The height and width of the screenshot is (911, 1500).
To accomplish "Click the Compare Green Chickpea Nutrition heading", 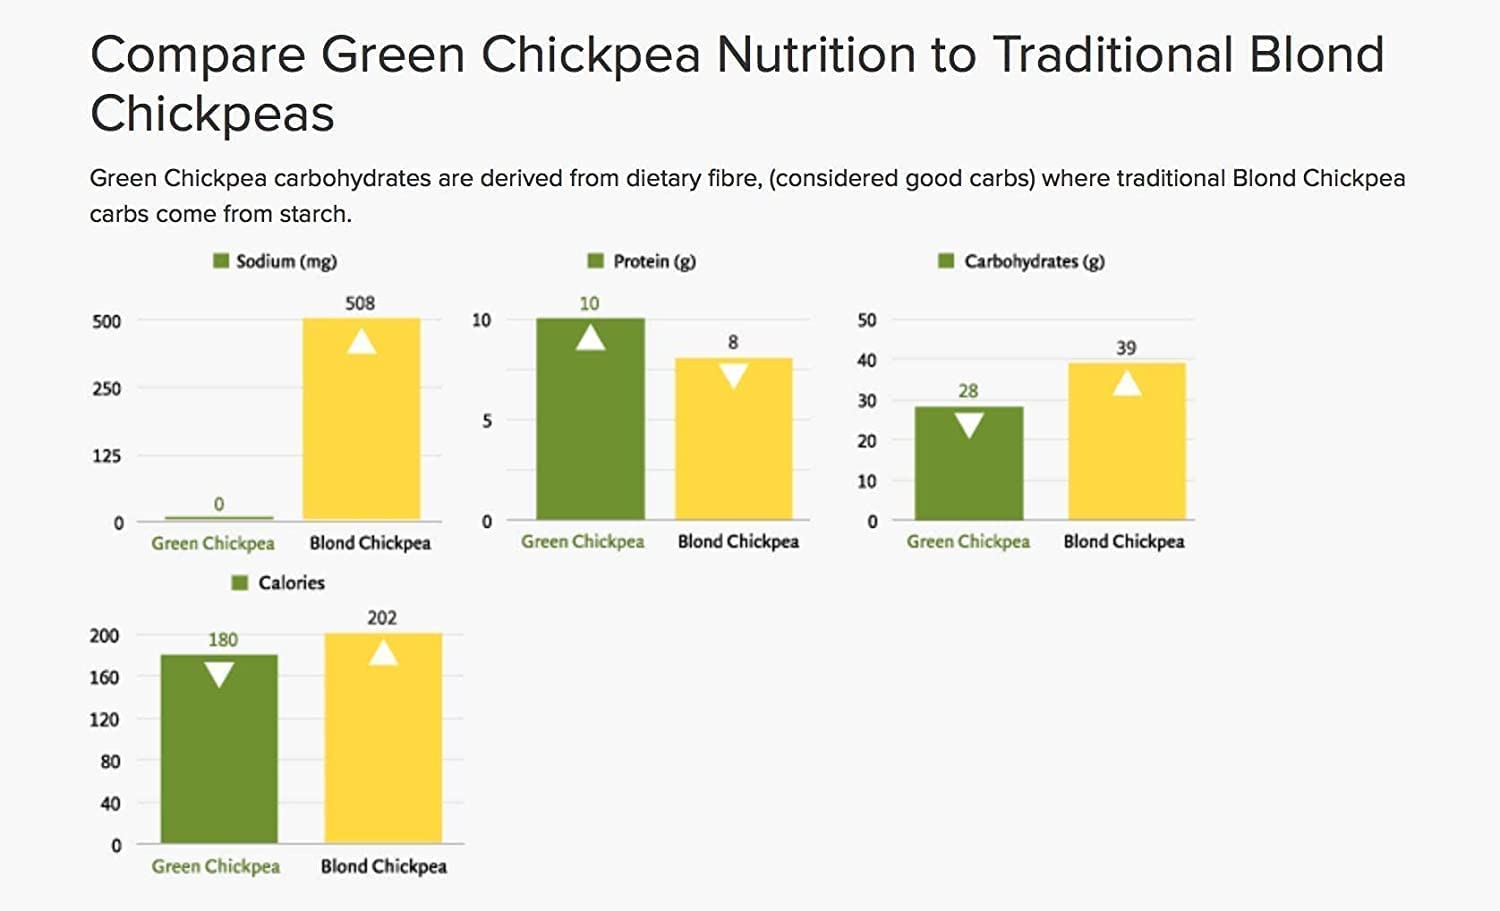I will tap(737, 83).
